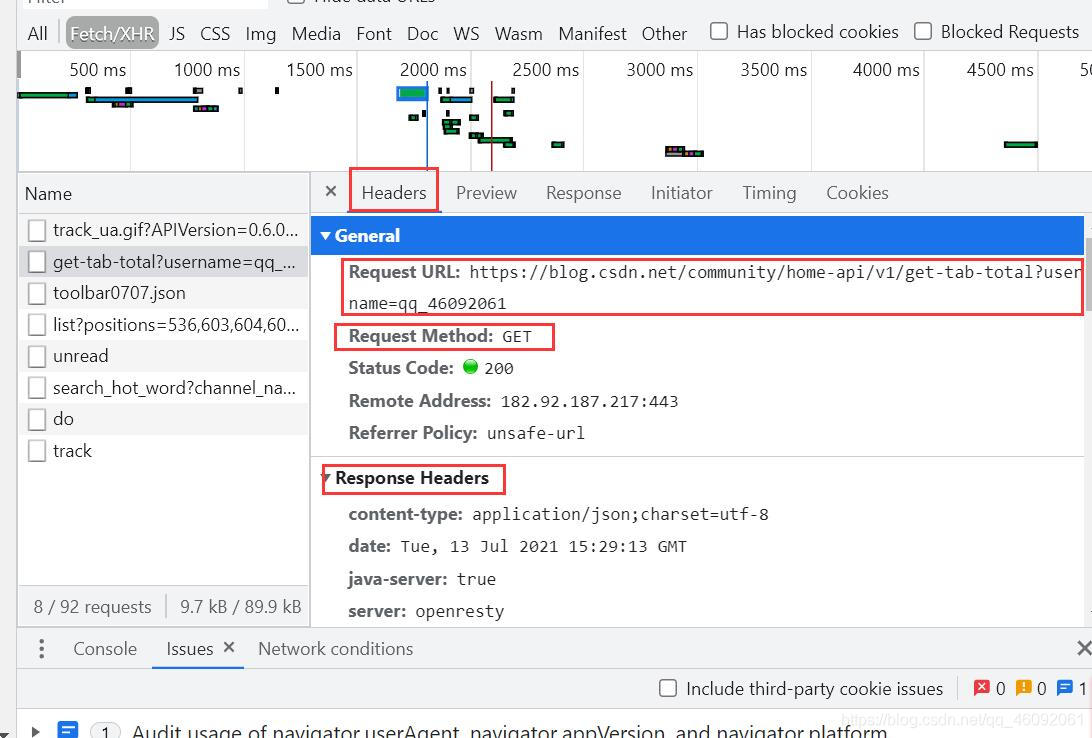Check the unread request checkbox

coord(37,356)
